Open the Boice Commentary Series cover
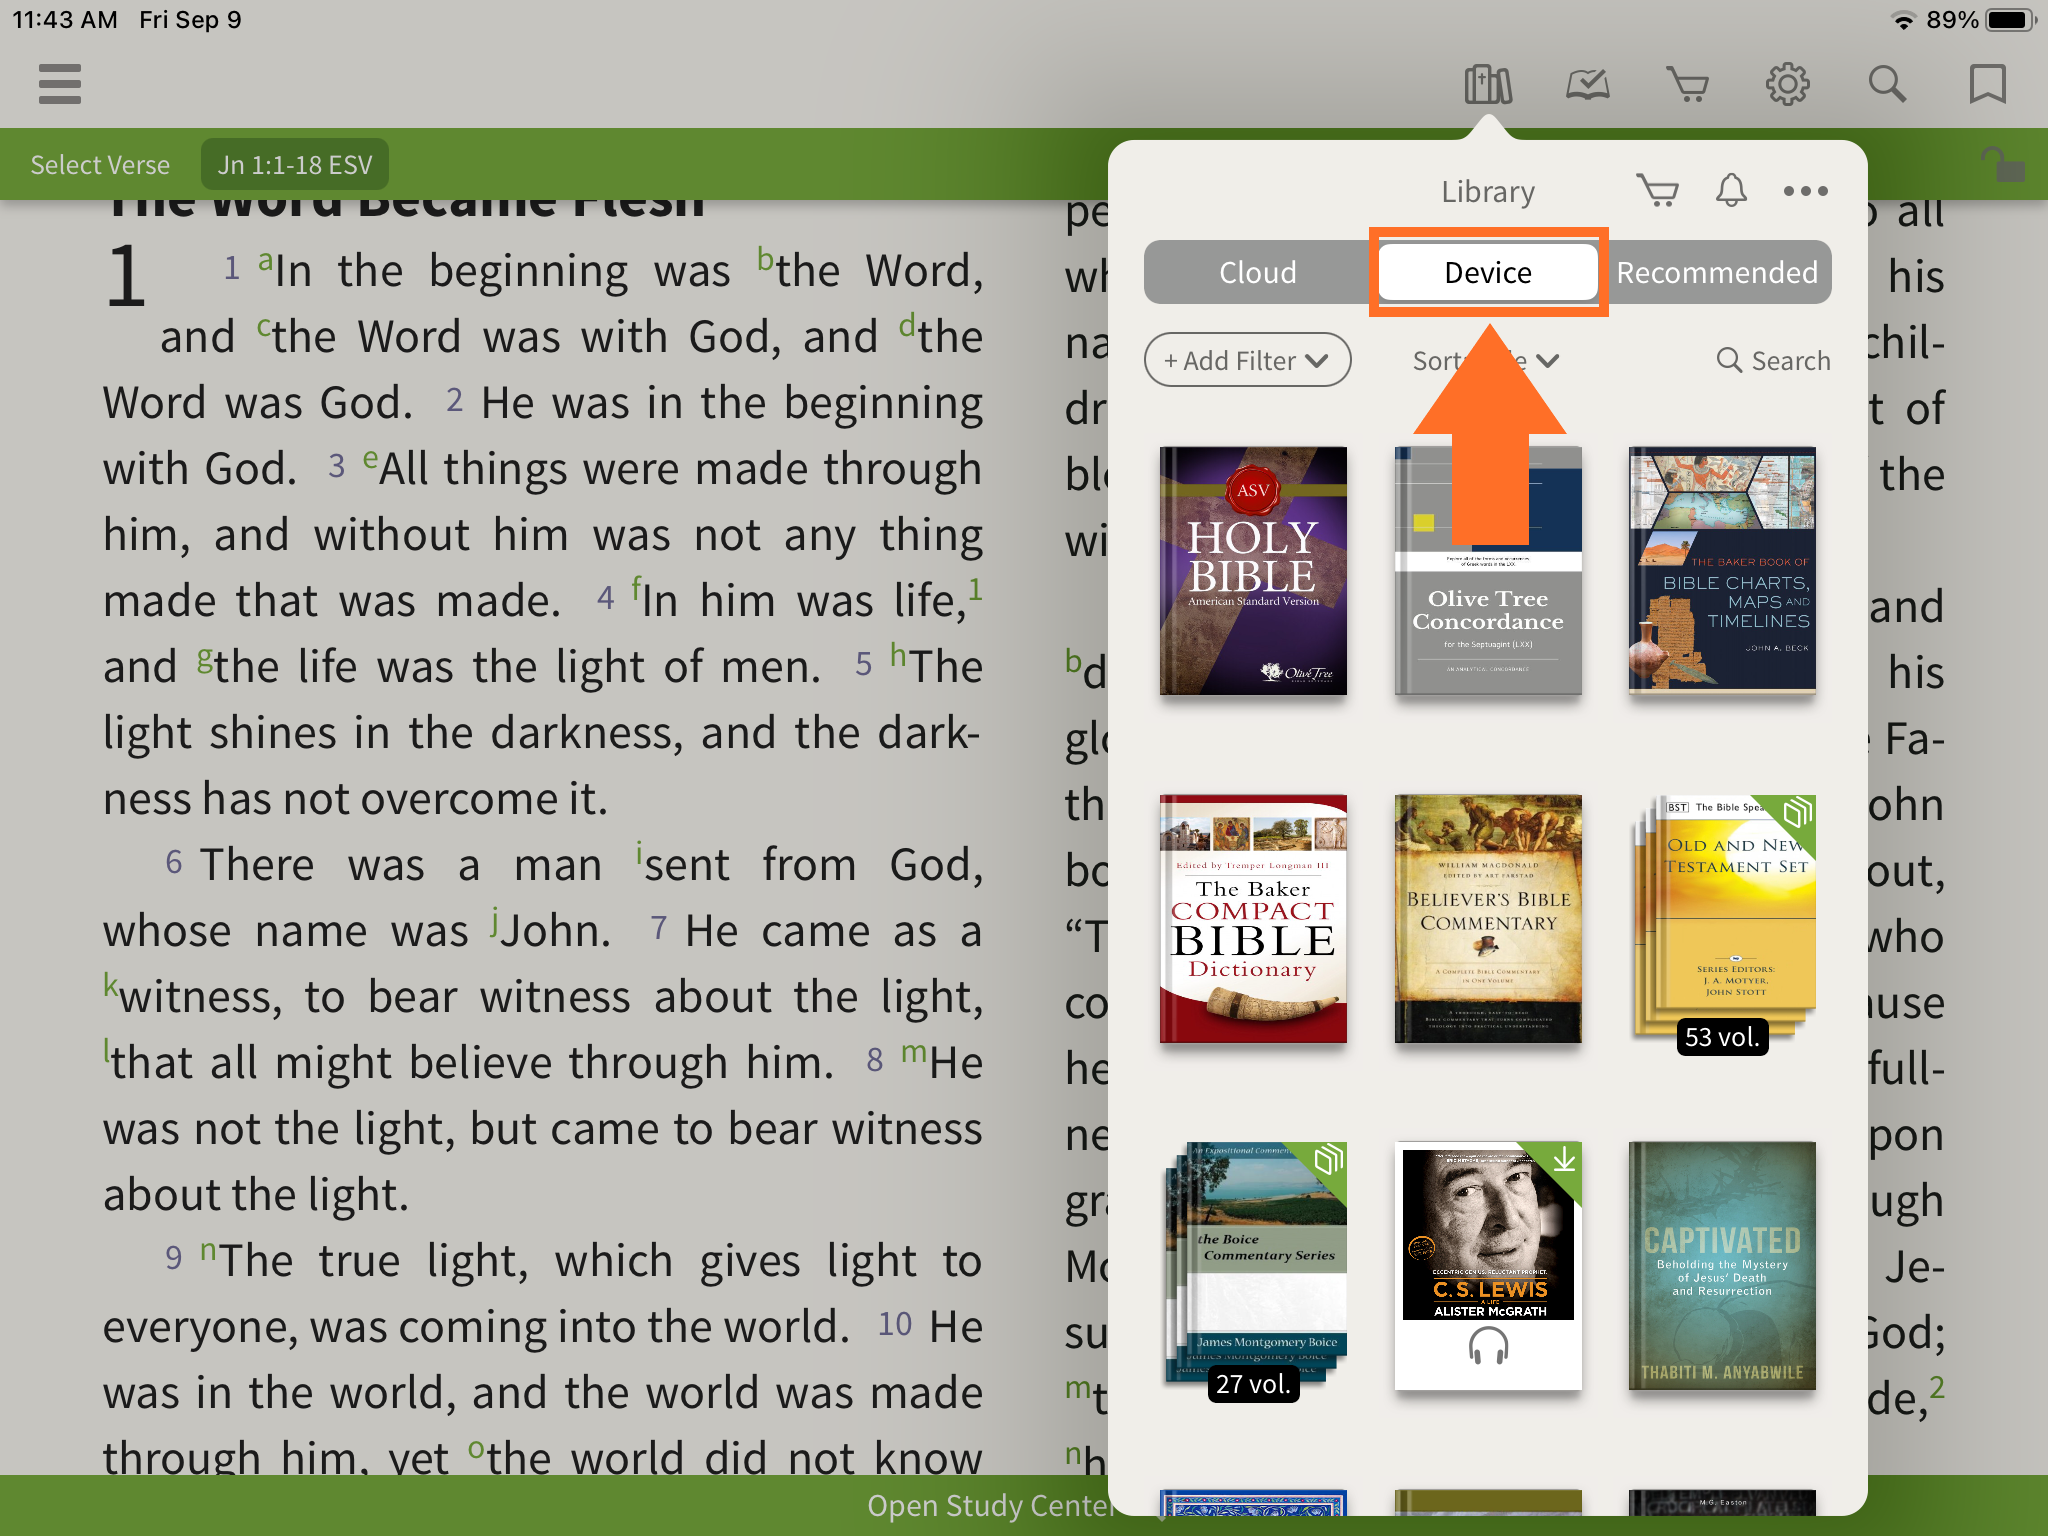This screenshot has height=1536, width=2048. (1256, 1262)
